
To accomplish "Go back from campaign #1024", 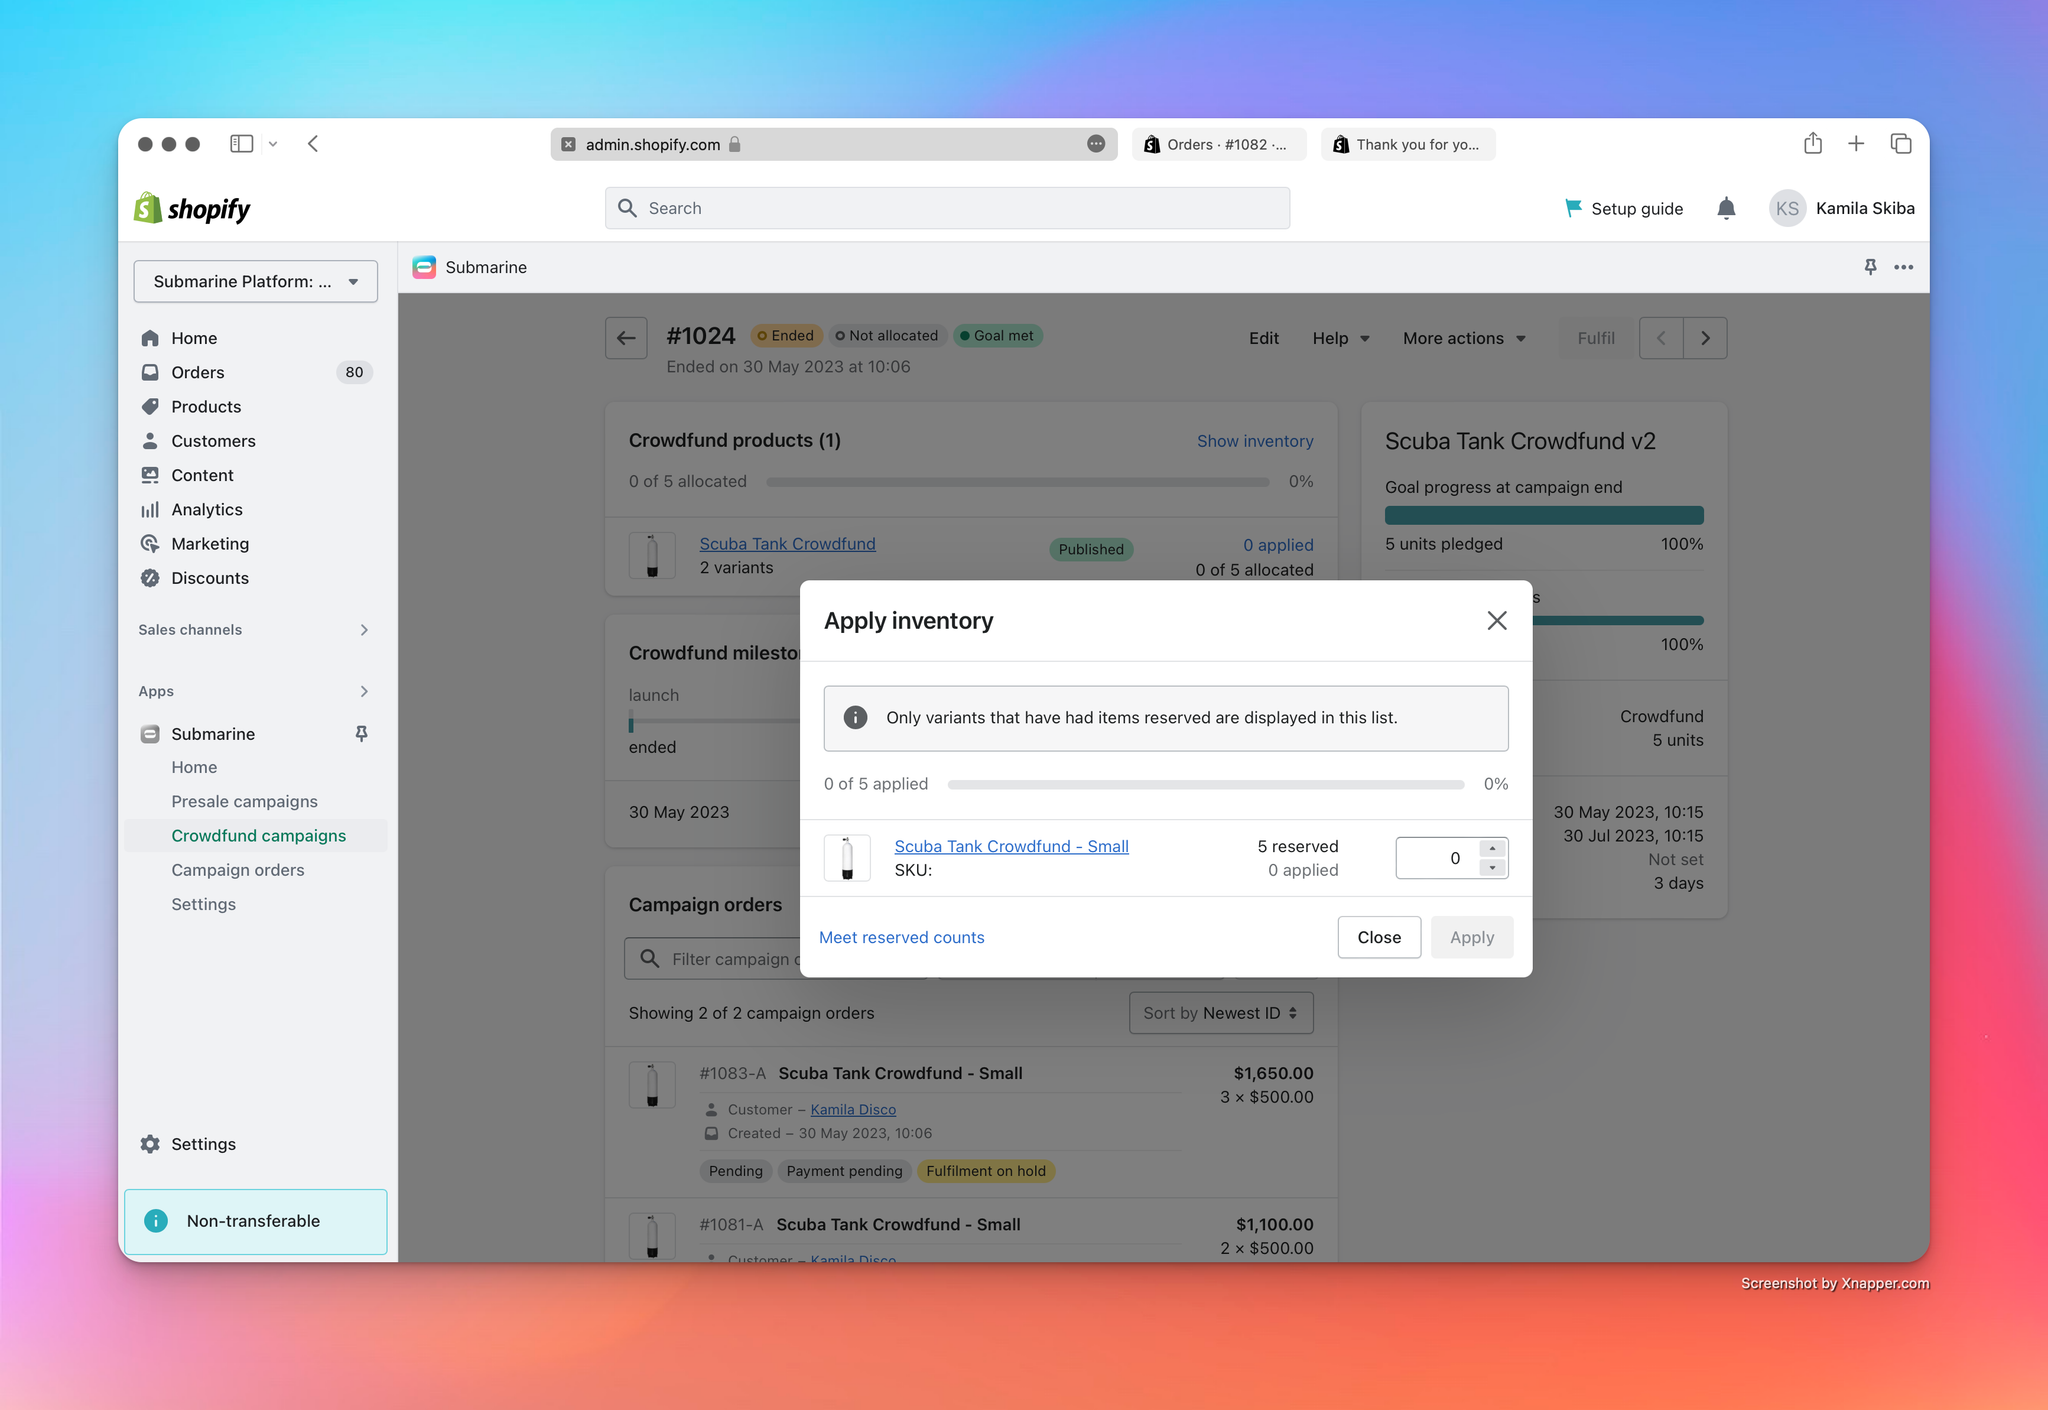I will [626, 338].
